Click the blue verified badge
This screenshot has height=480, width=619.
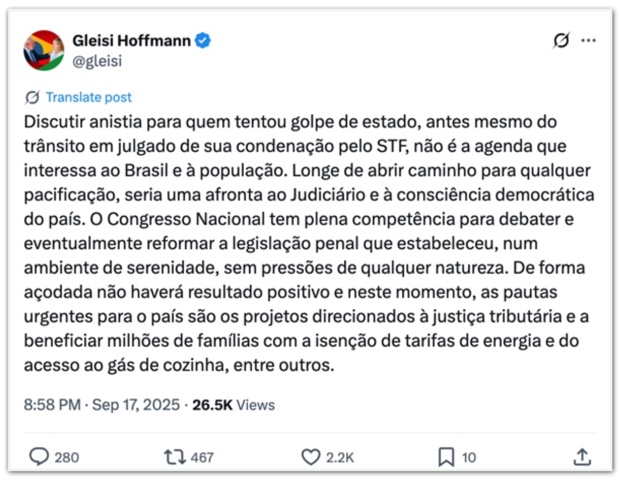click(x=203, y=40)
